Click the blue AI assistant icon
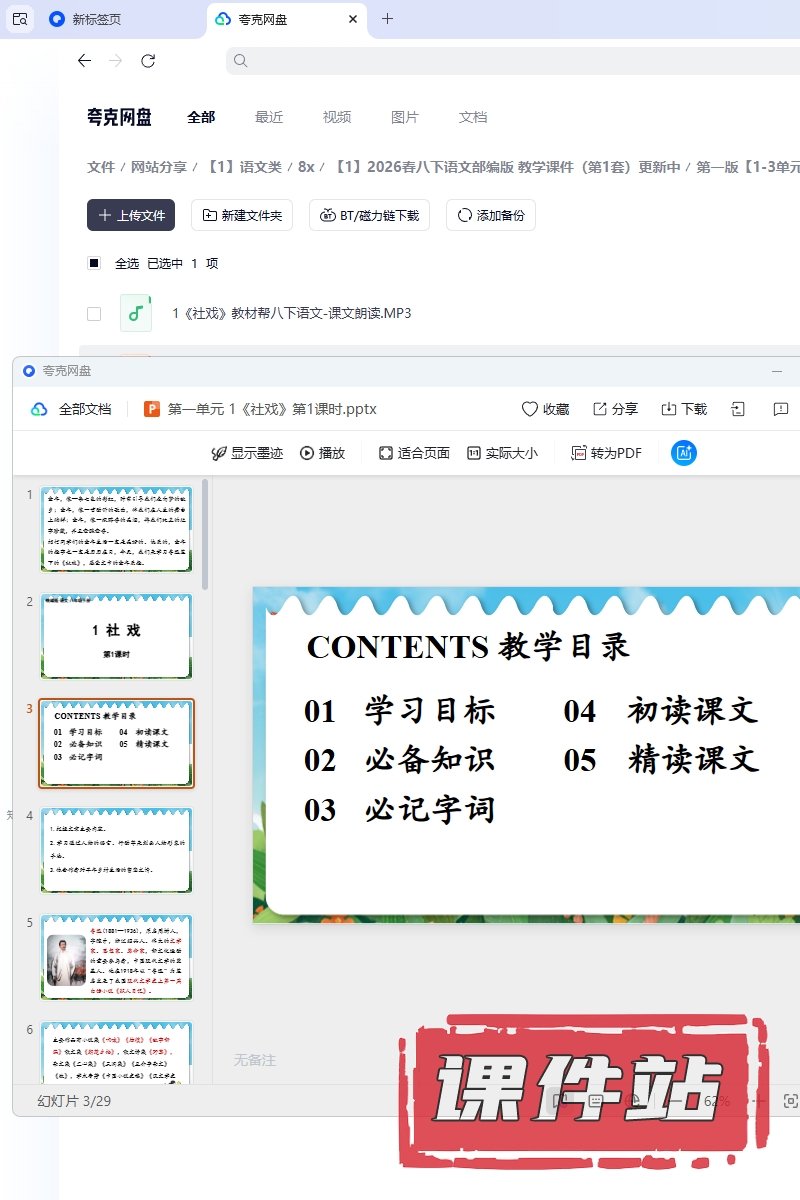The width and height of the screenshot is (800, 1200). (684, 453)
